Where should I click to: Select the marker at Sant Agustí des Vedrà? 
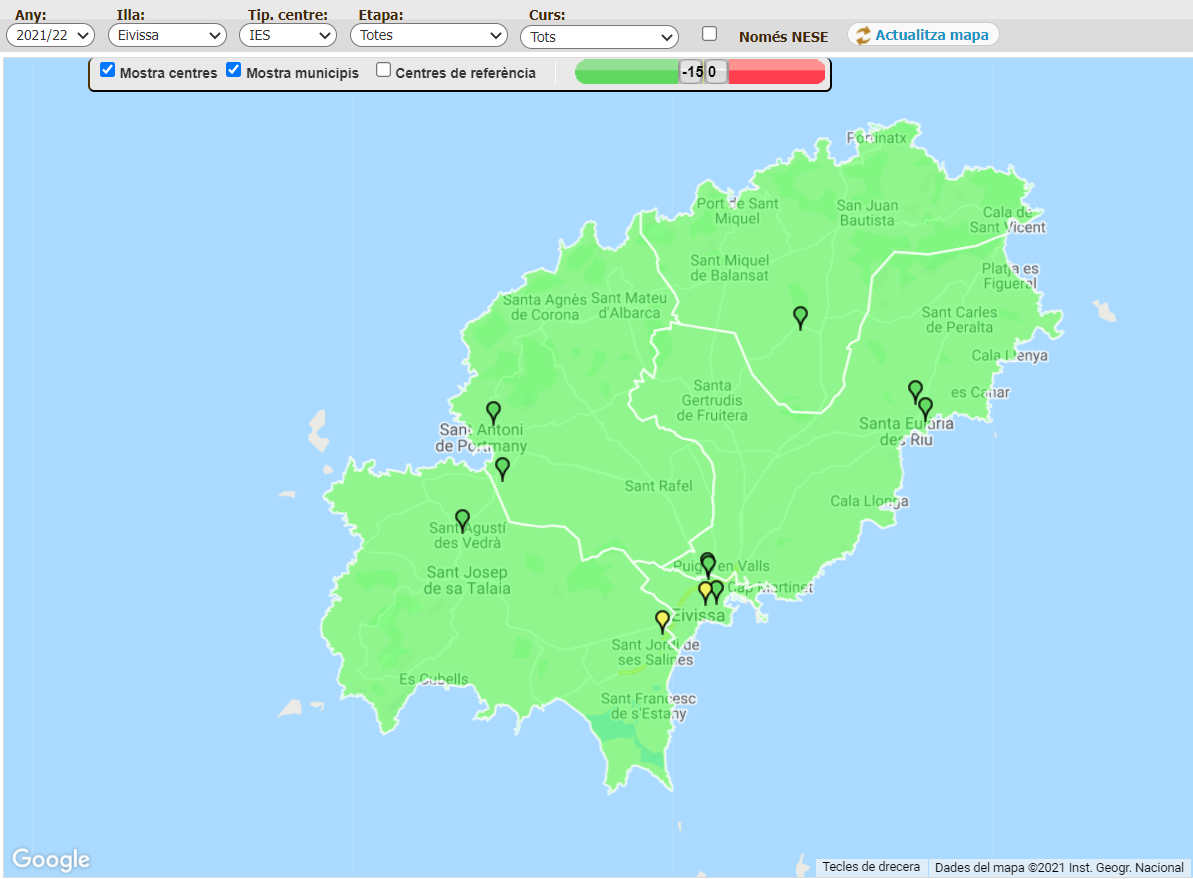pos(462,518)
